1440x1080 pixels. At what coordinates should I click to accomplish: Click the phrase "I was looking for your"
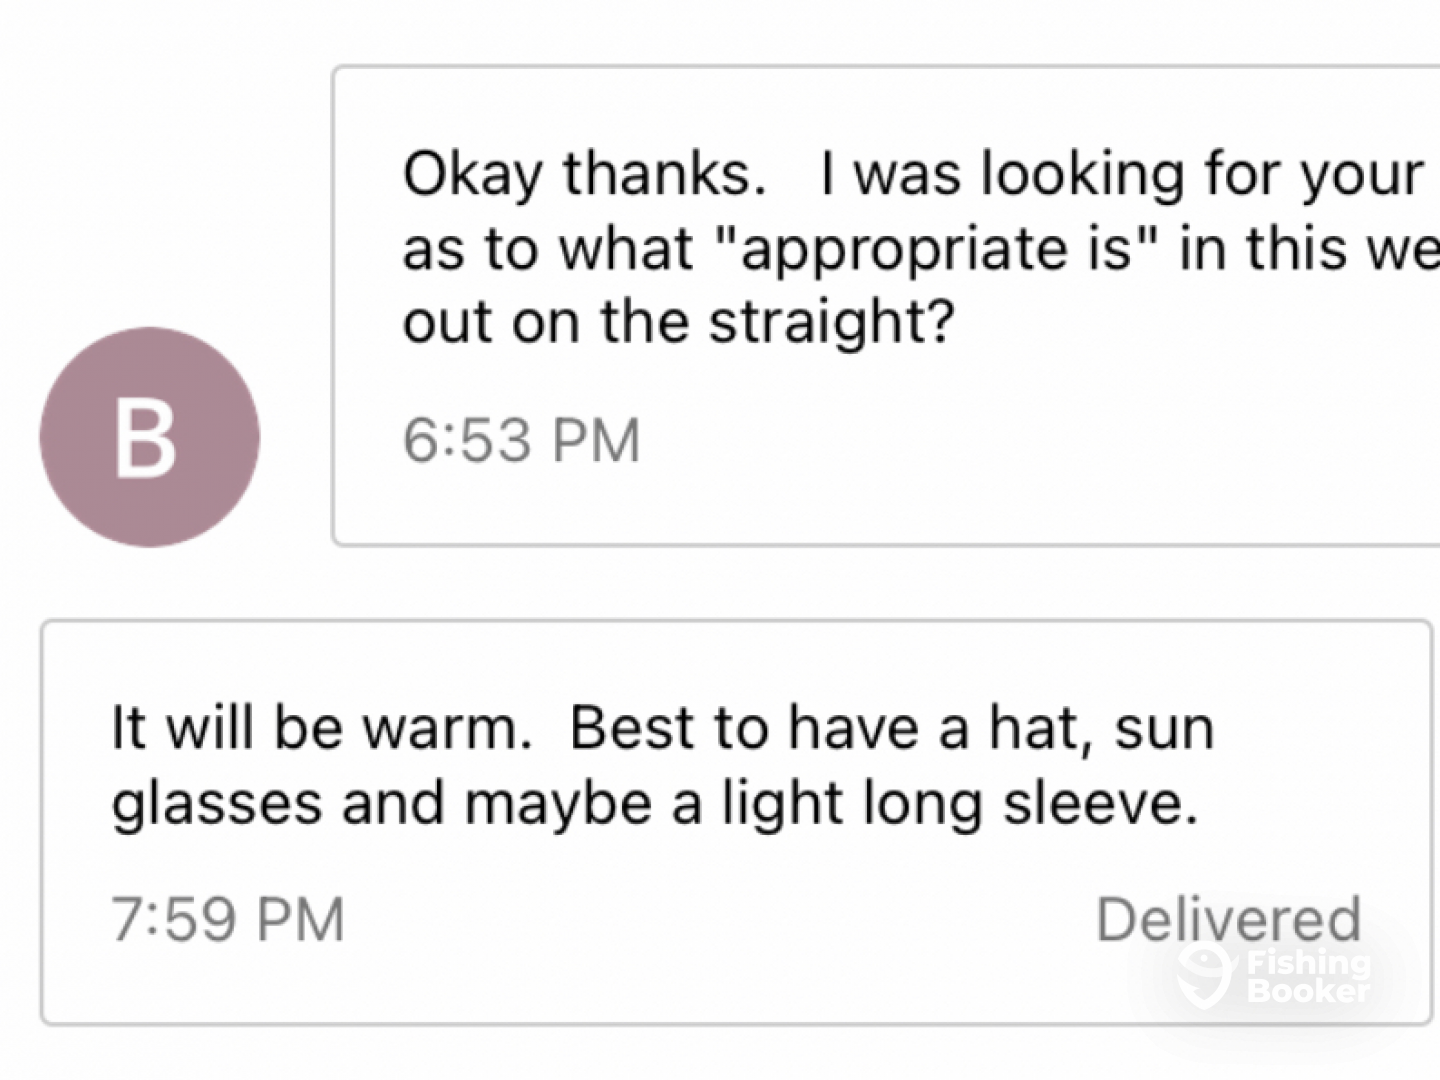tap(1121, 174)
